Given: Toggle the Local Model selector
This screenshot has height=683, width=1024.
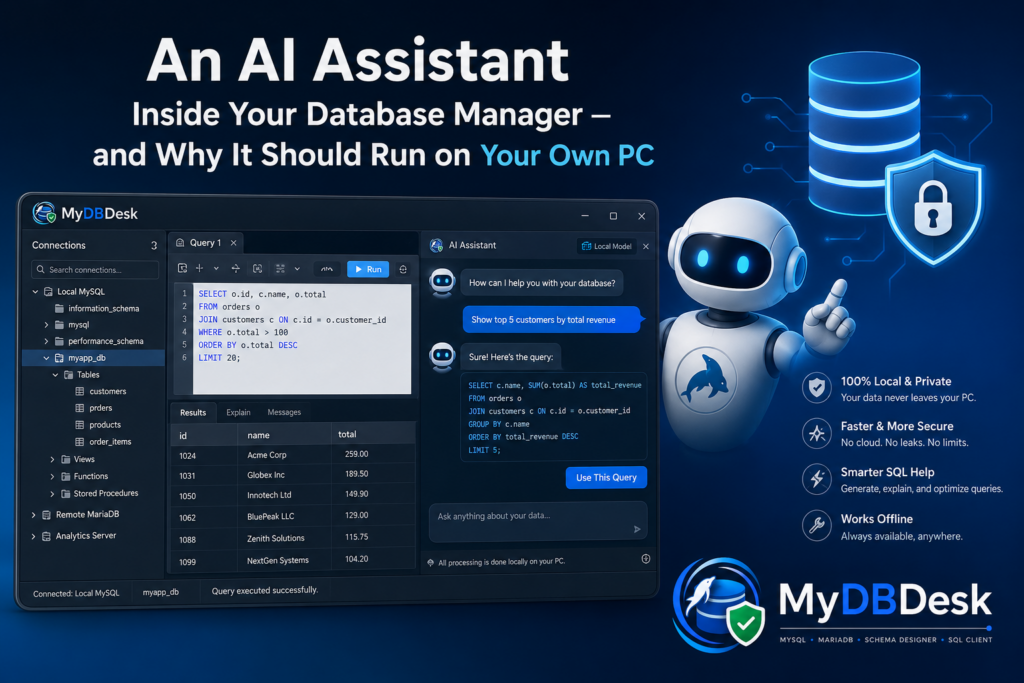Looking at the screenshot, I should 607,246.
